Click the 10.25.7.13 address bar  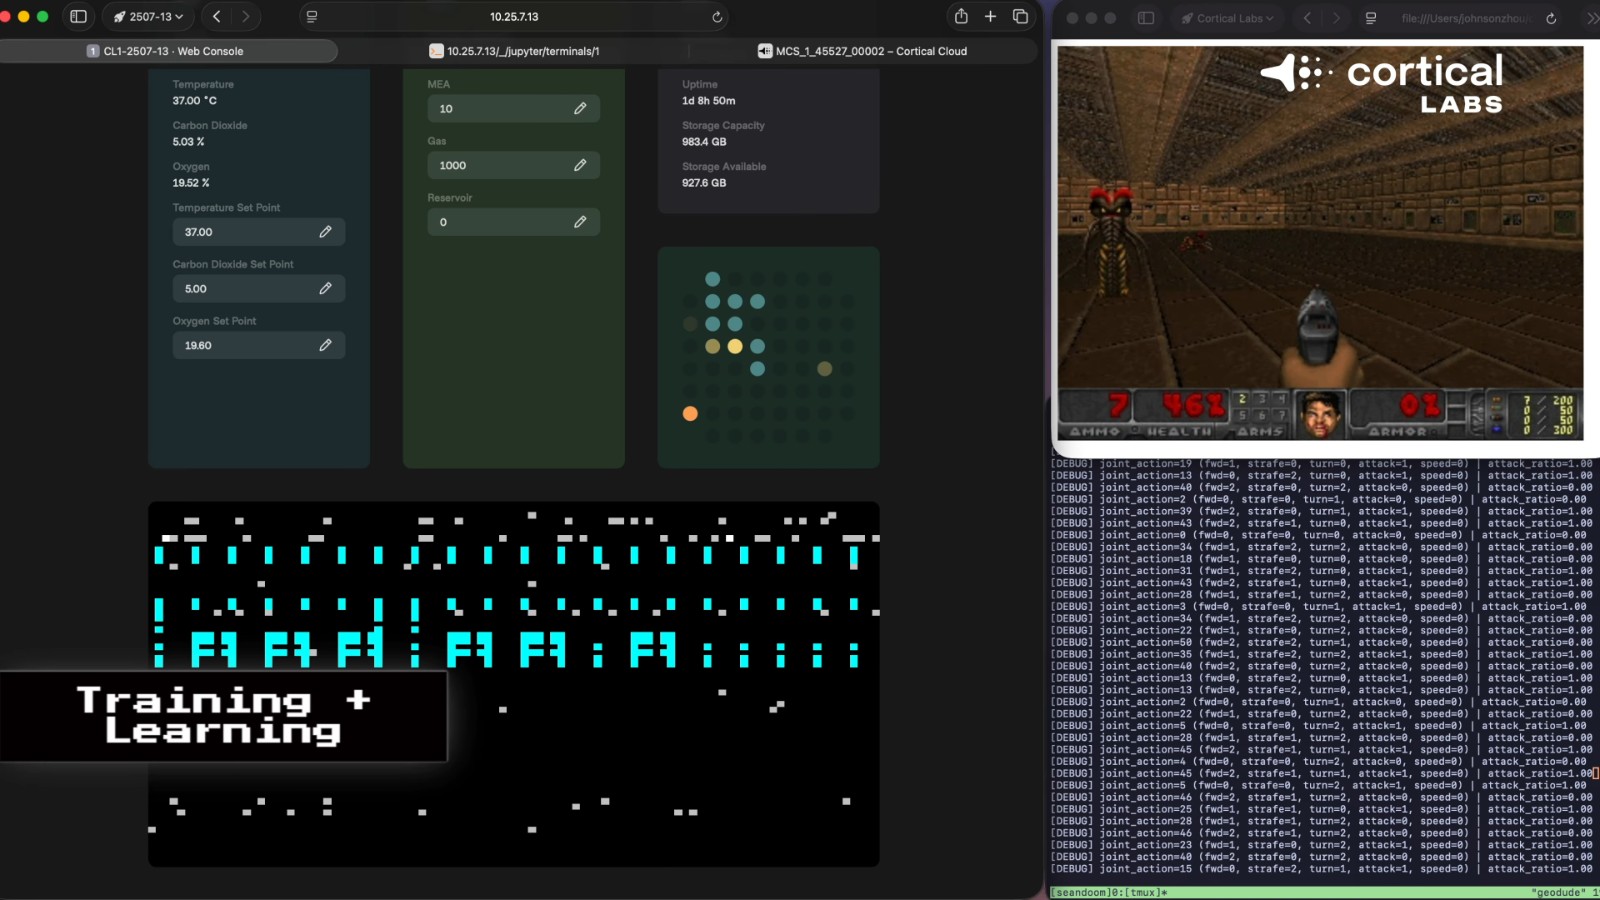(x=514, y=17)
